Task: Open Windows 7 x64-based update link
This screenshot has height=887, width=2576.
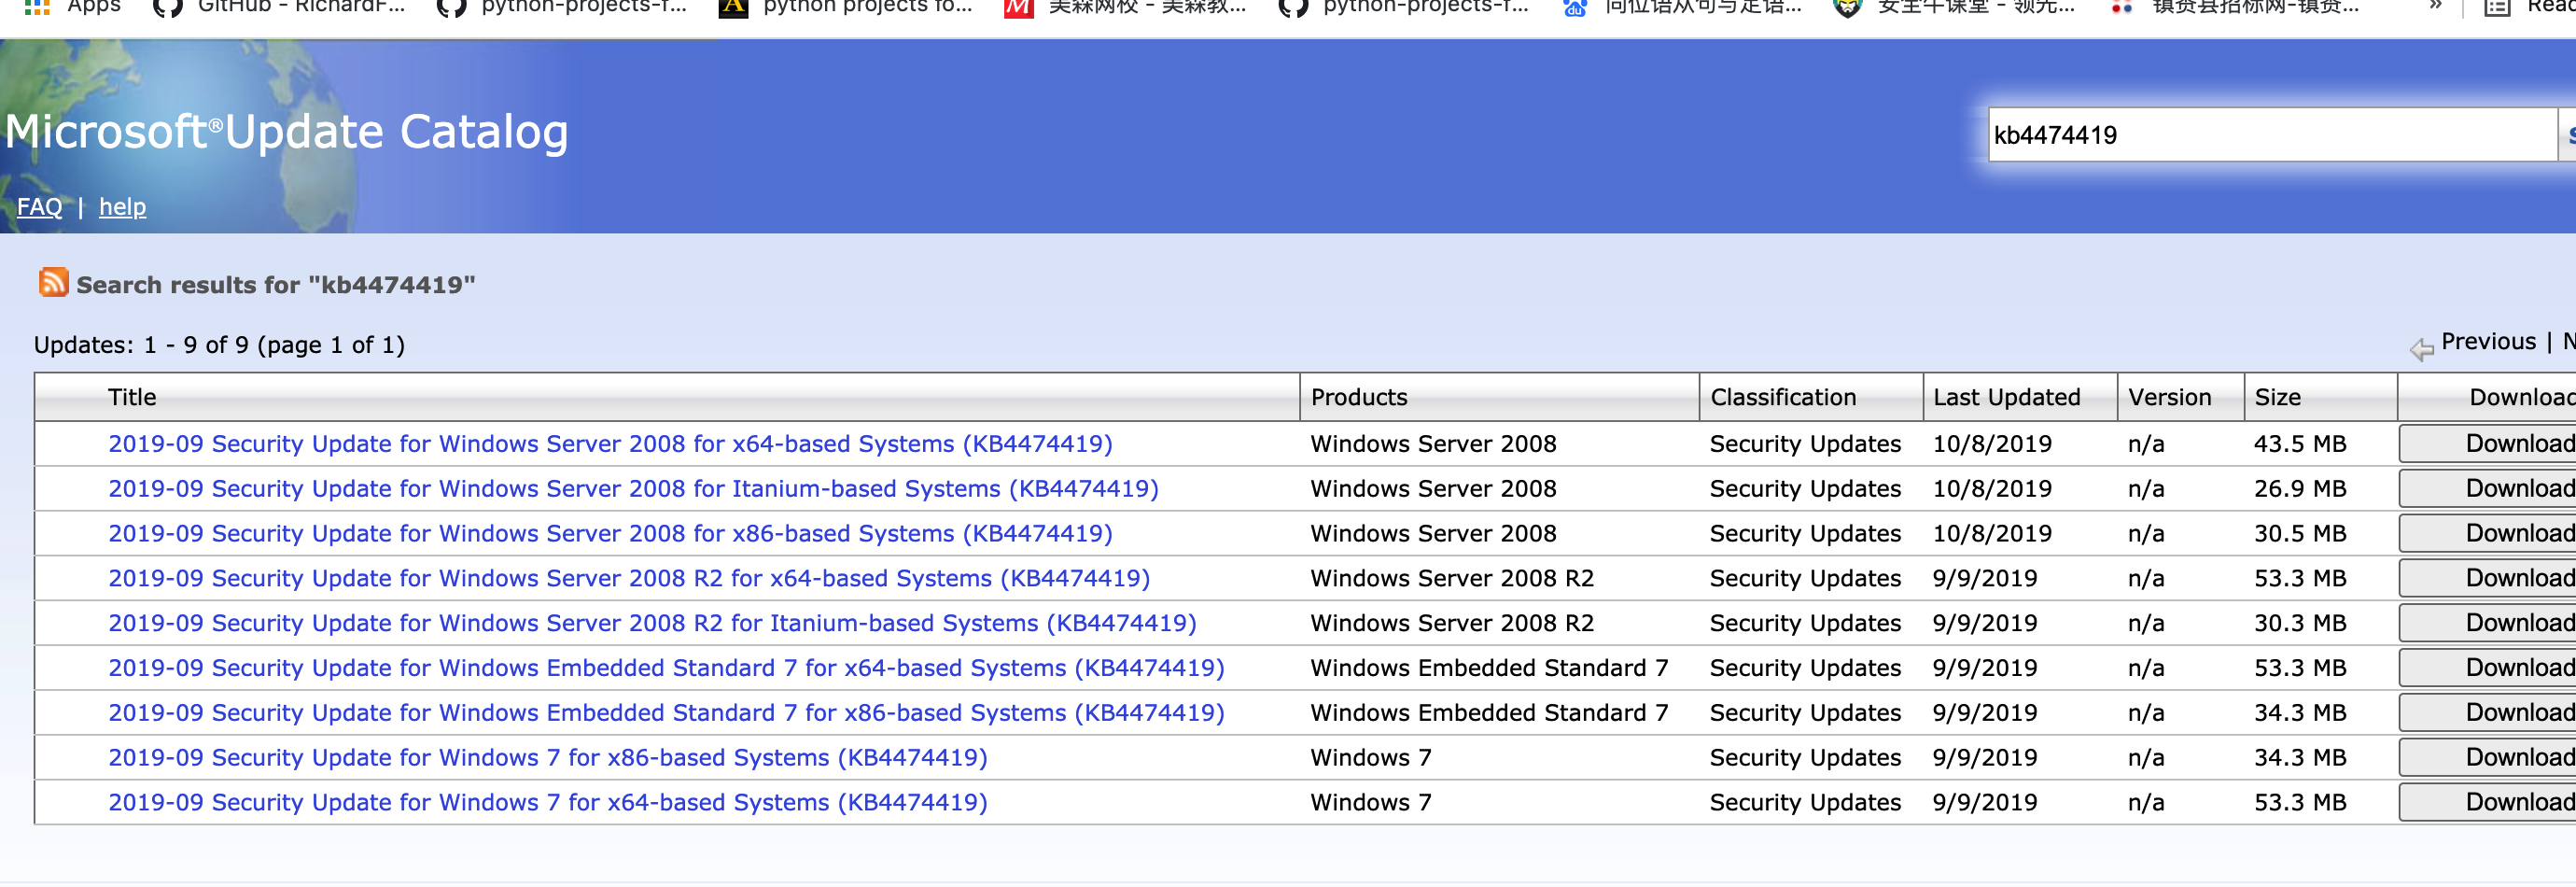Action: tap(548, 804)
